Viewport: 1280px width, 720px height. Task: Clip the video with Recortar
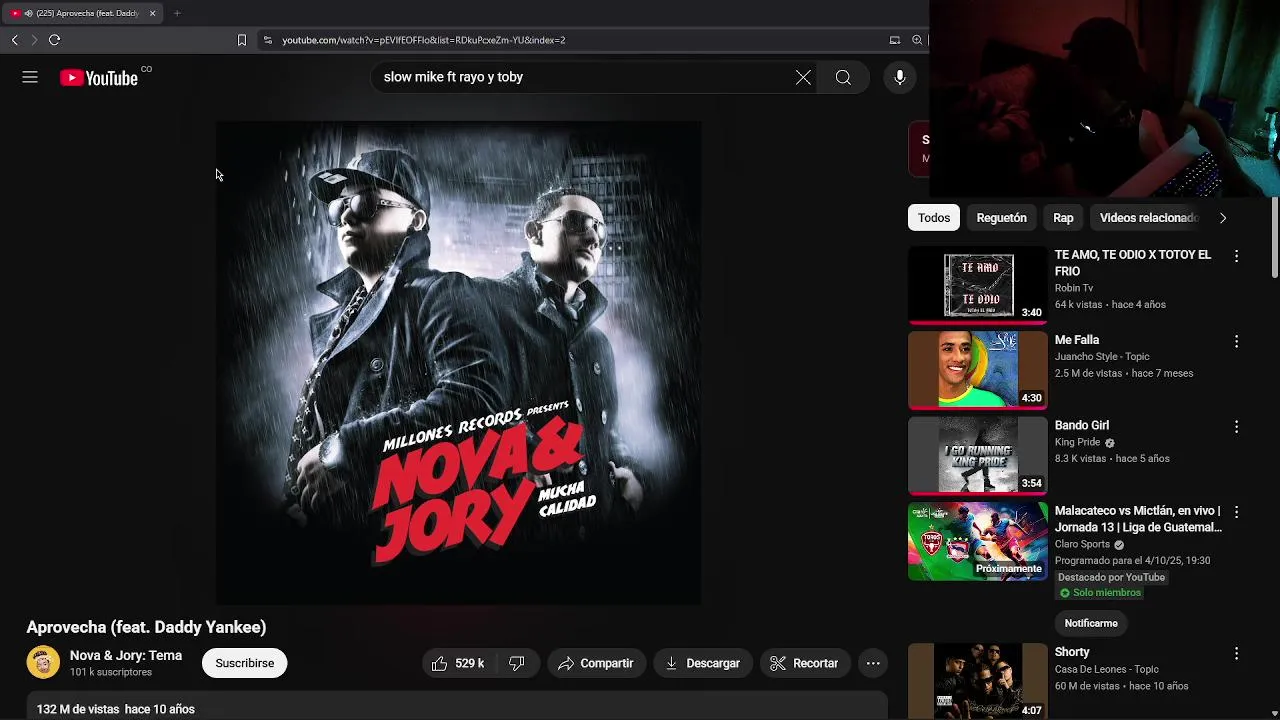(x=805, y=663)
